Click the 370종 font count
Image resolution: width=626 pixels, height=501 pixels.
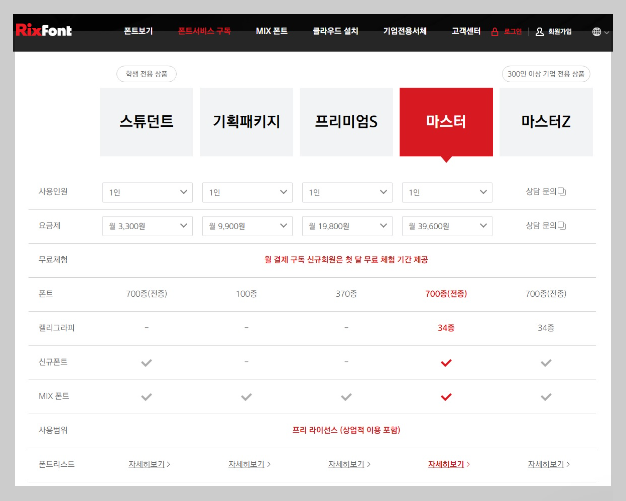pyautogui.click(x=346, y=294)
